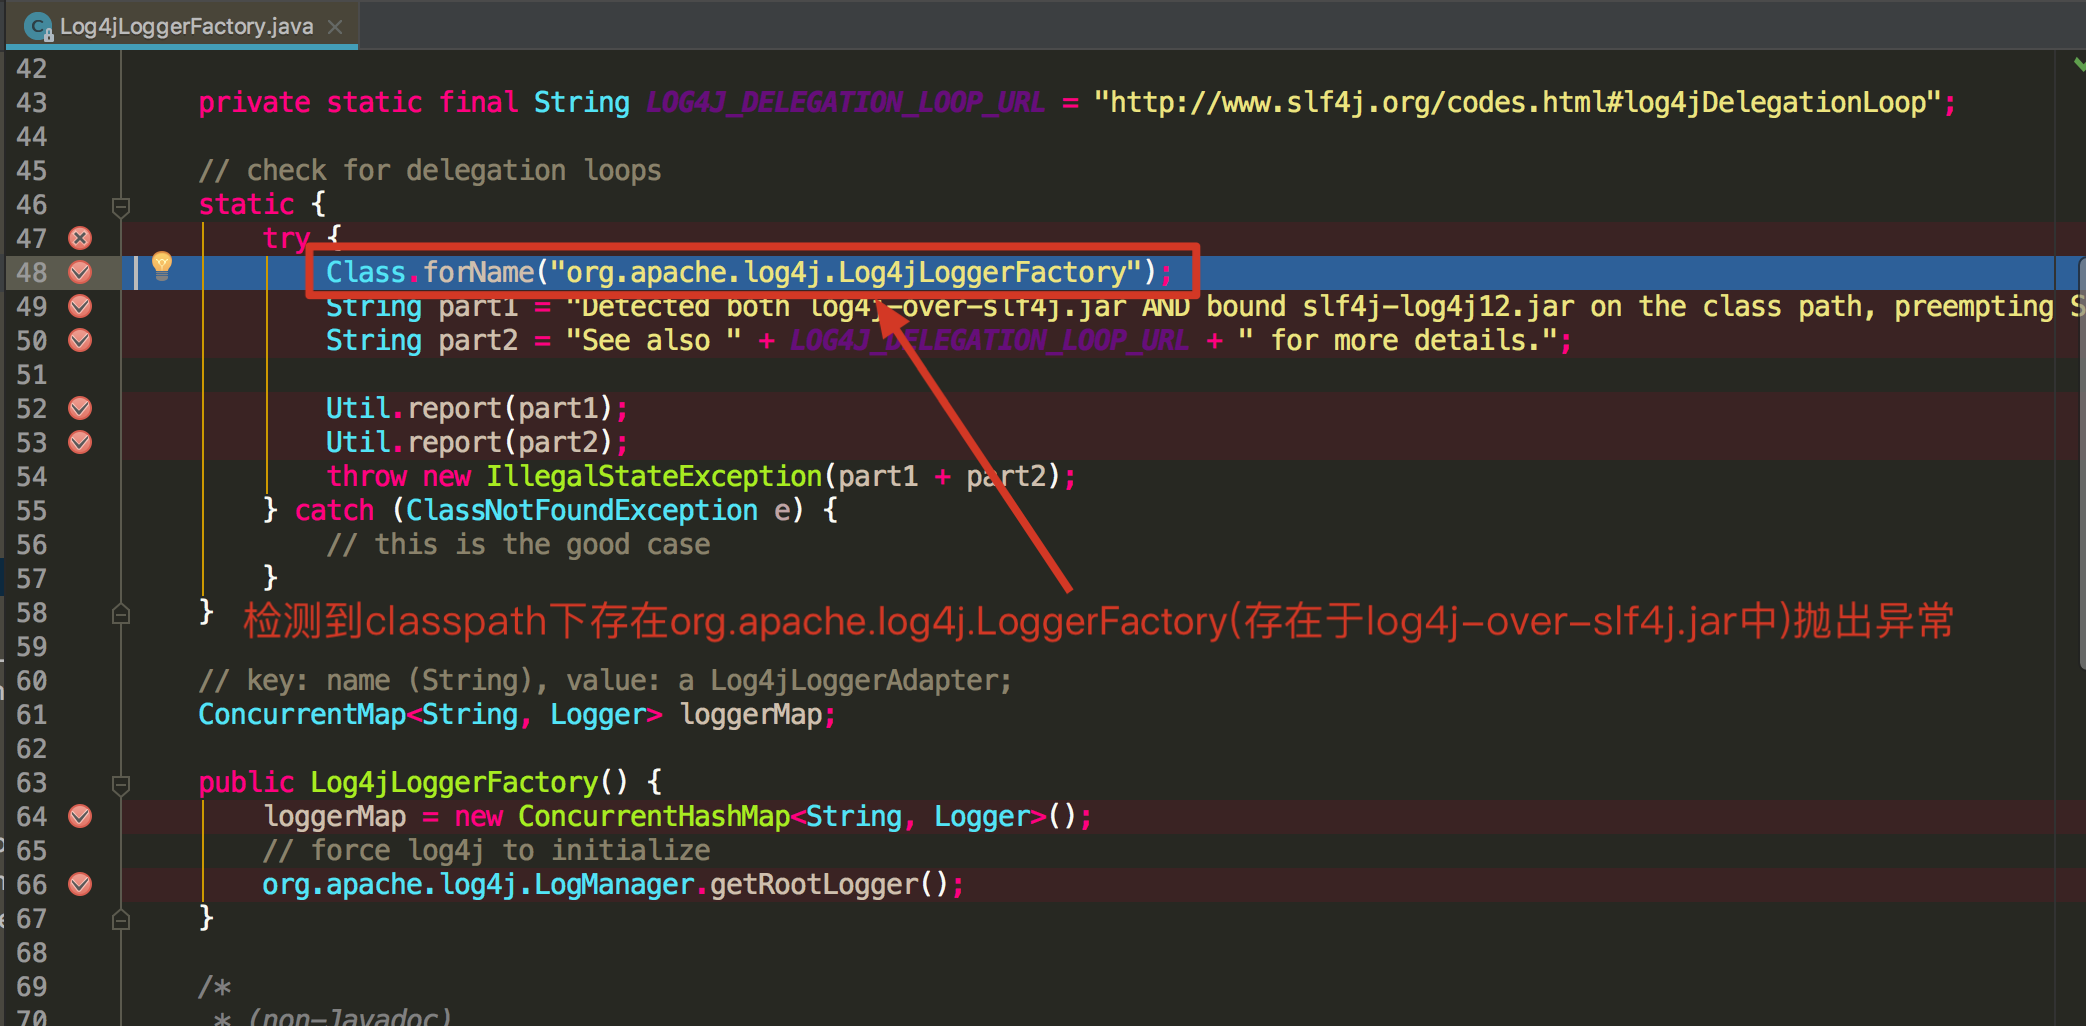Collapse the Log4jLoggerFactory constructor at line 63
The width and height of the screenshot is (2086, 1026).
(121, 785)
